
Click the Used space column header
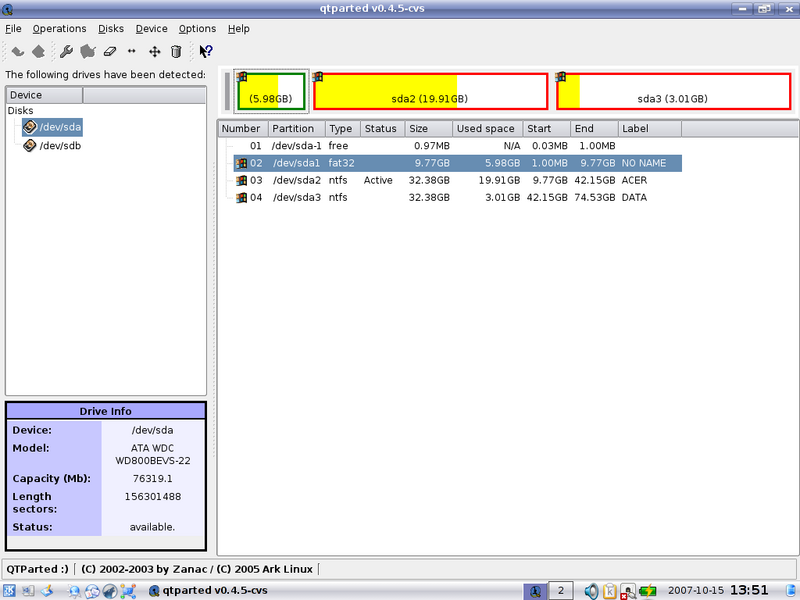coord(486,129)
